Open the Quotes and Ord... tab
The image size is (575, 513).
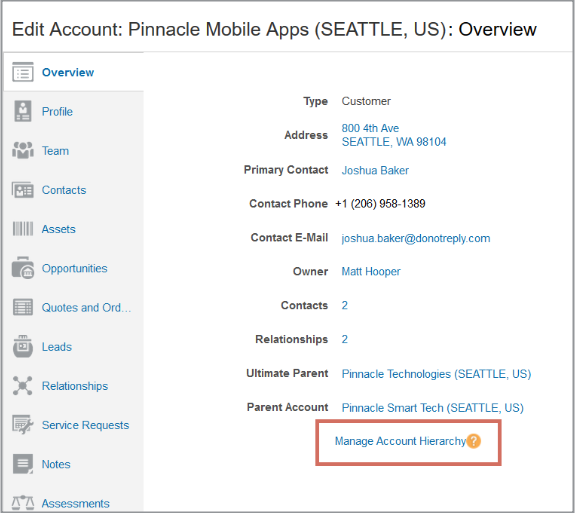[x=86, y=308]
